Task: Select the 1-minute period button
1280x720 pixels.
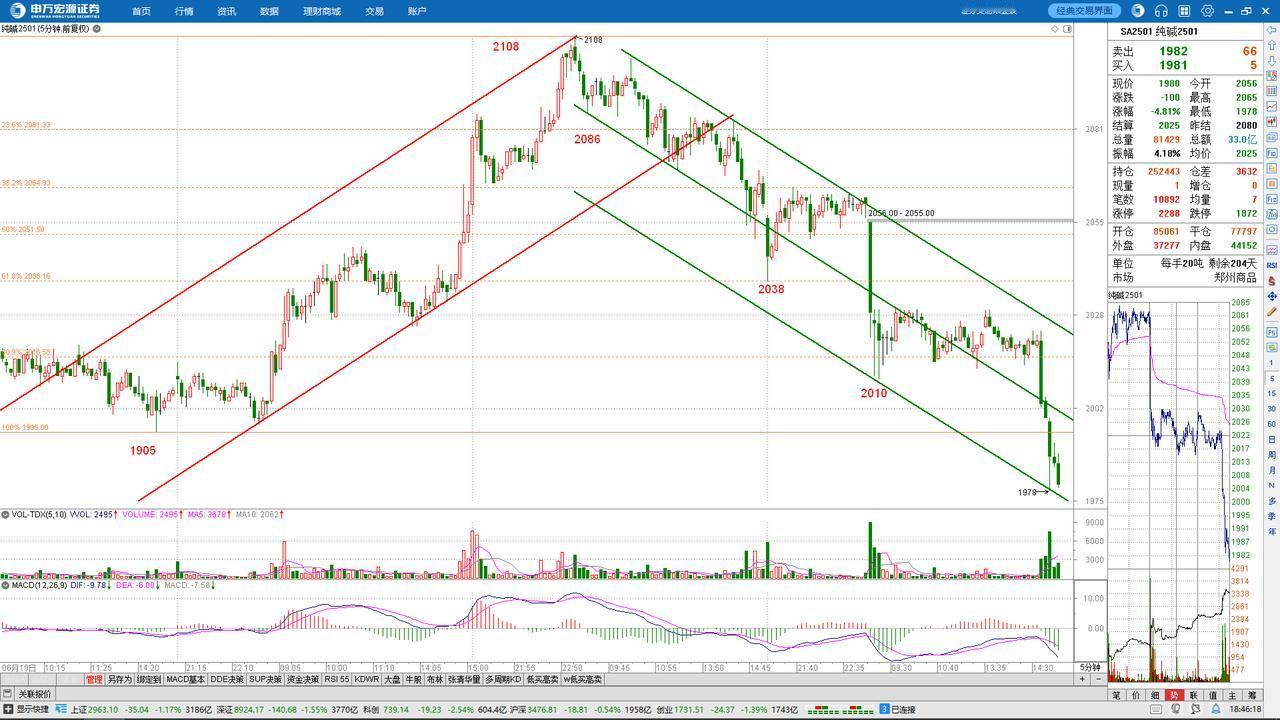Action: click(x=1271, y=363)
